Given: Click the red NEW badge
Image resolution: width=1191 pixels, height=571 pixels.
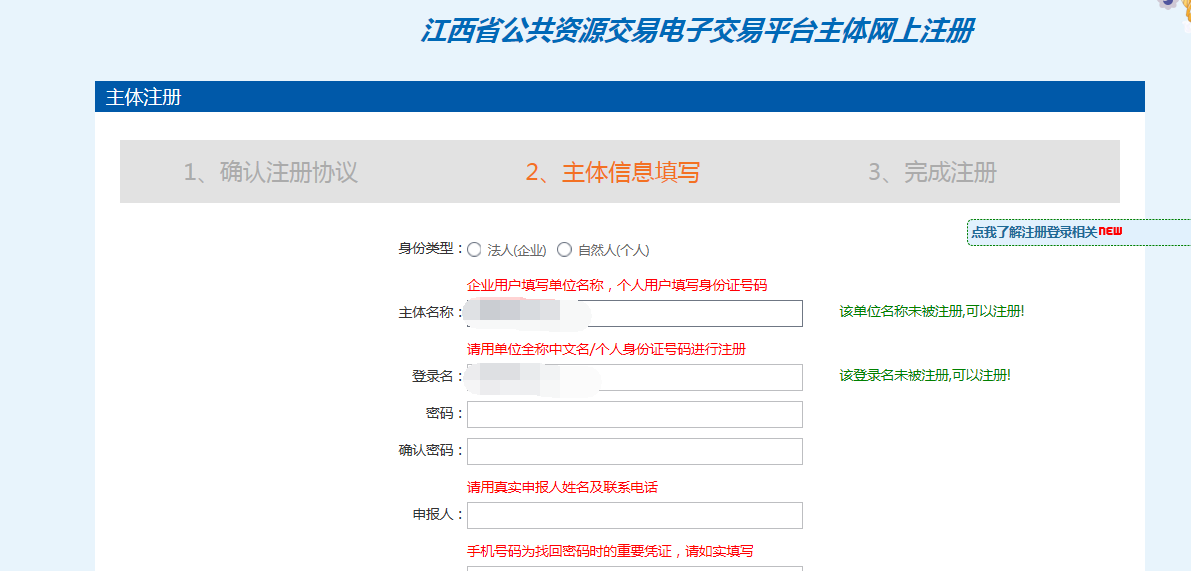Looking at the screenshot, I should click(x=1110, y=231).
